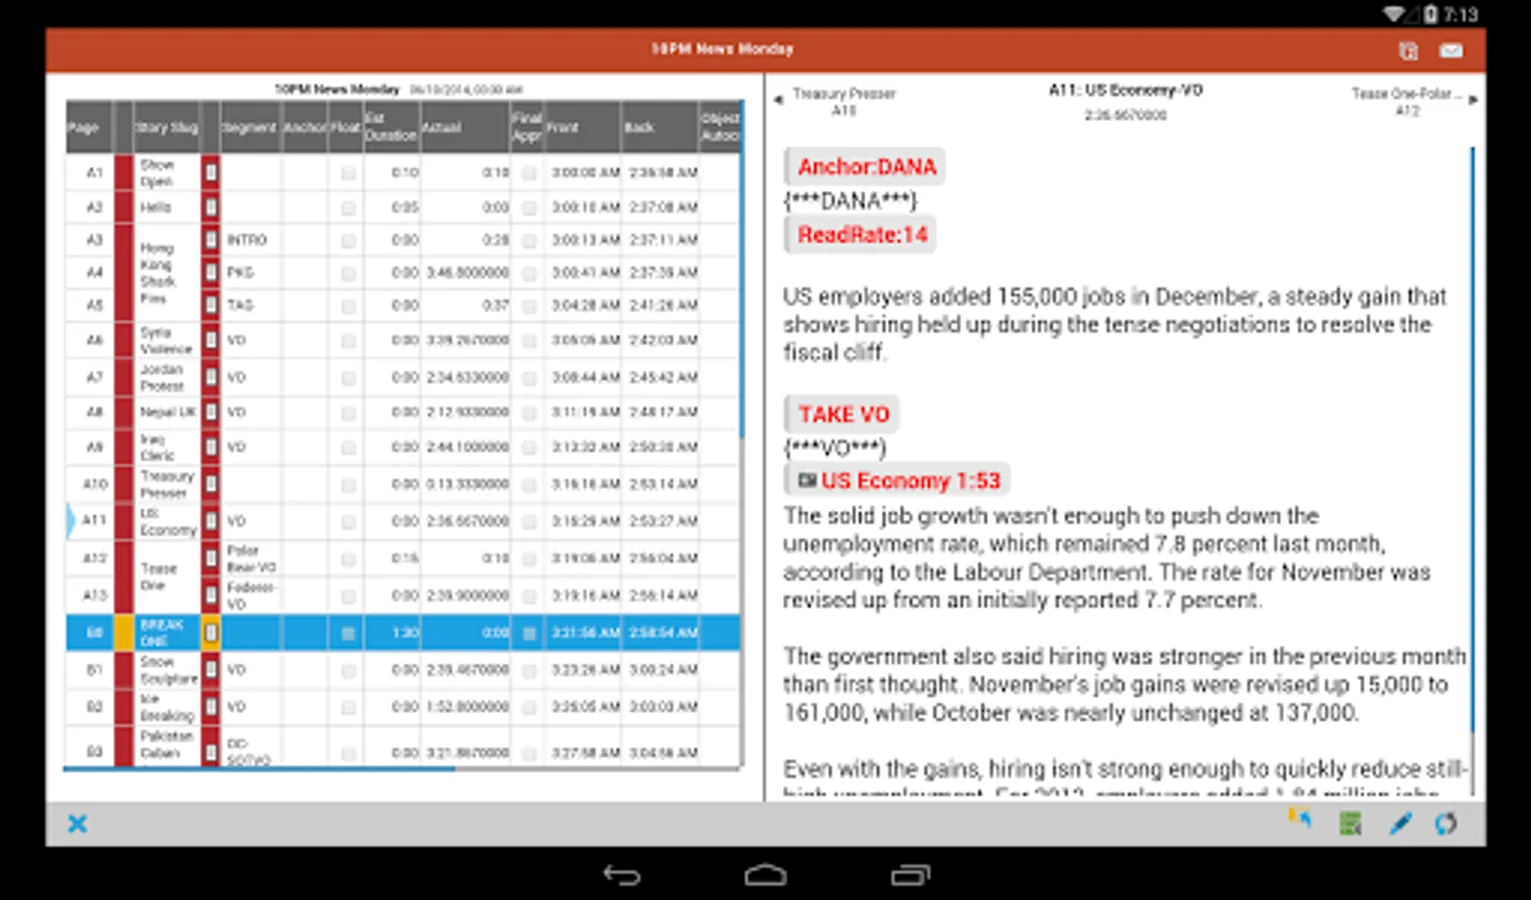Toggle Float checkbox in BREAK ONE row

(x=348, y=633)
